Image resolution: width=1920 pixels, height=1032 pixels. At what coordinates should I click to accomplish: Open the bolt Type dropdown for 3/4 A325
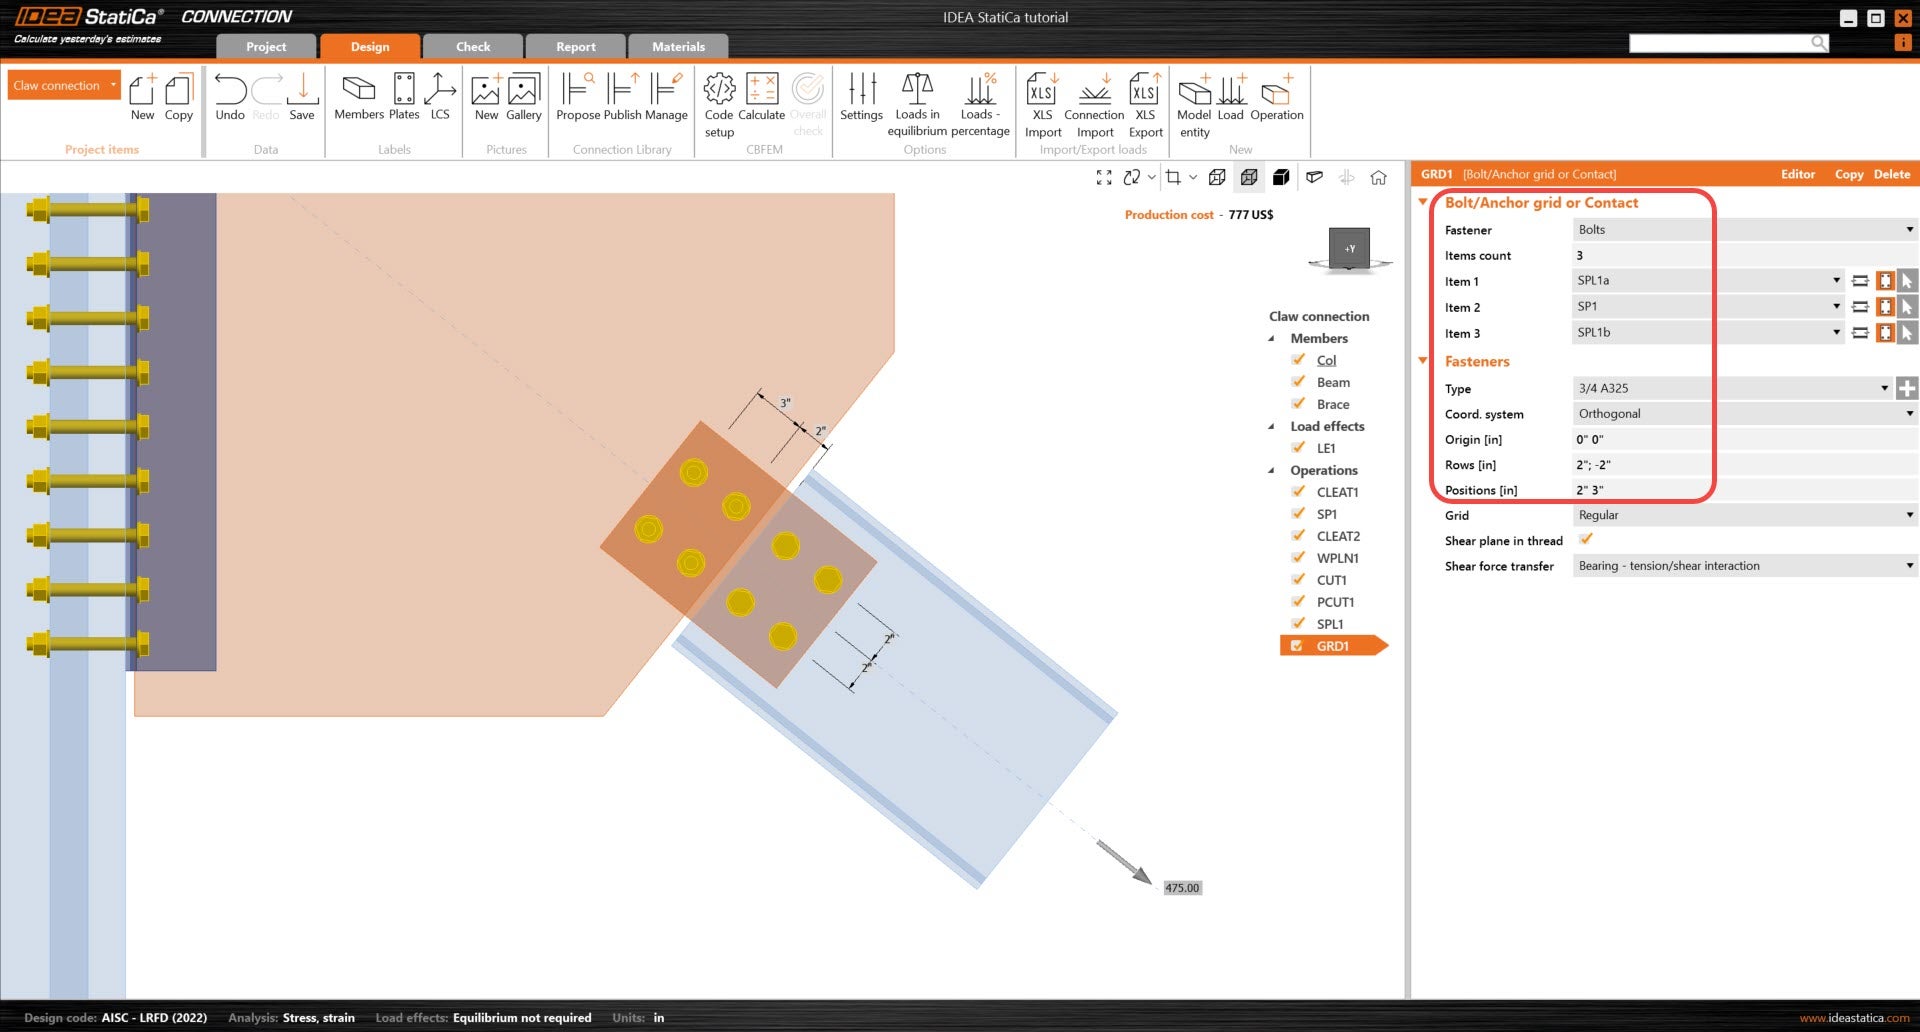tap(1884, 388)
